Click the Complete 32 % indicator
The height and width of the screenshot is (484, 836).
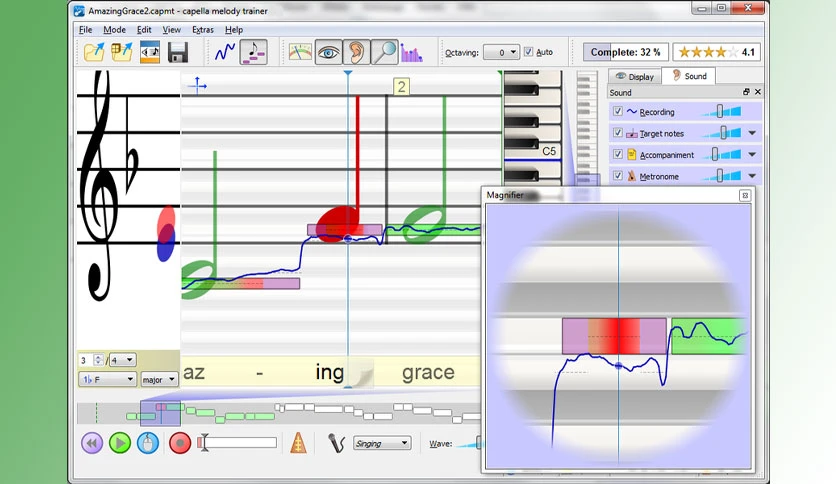[x=625, y=52]
